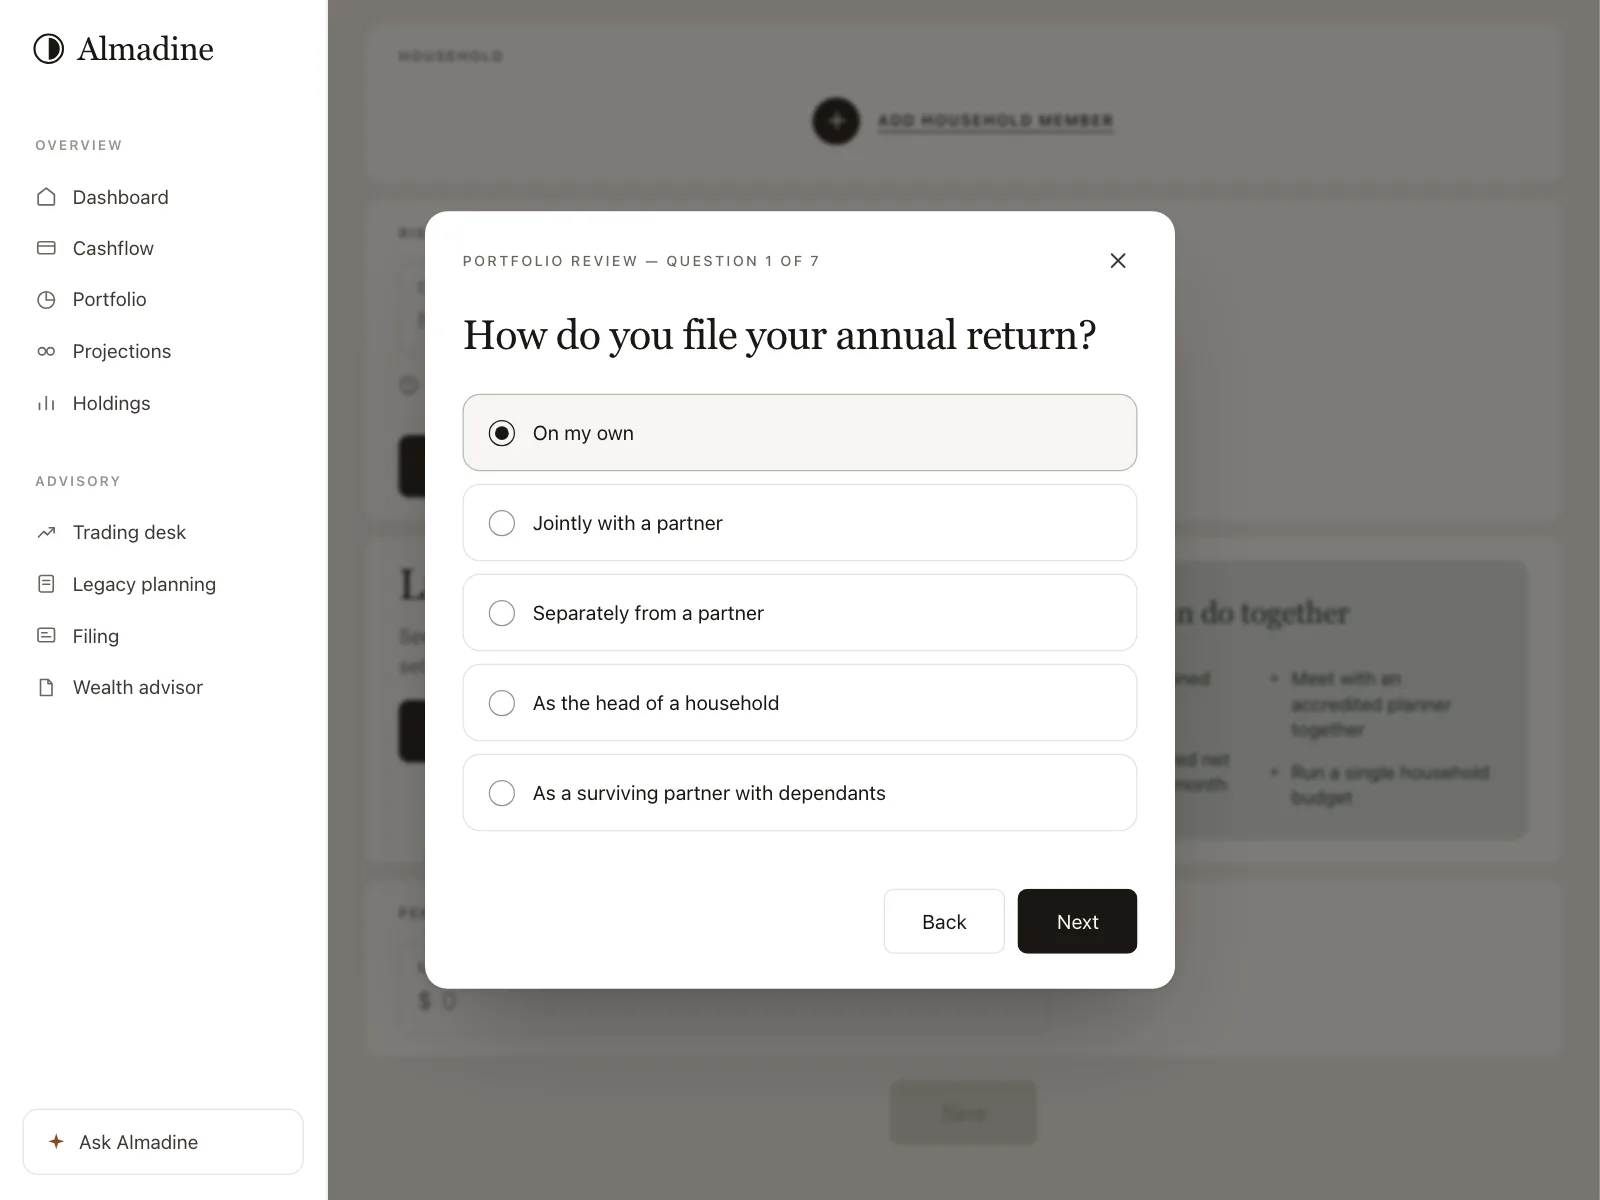
Task: Pick "As the head of a household"
Action: pos(800,703)
